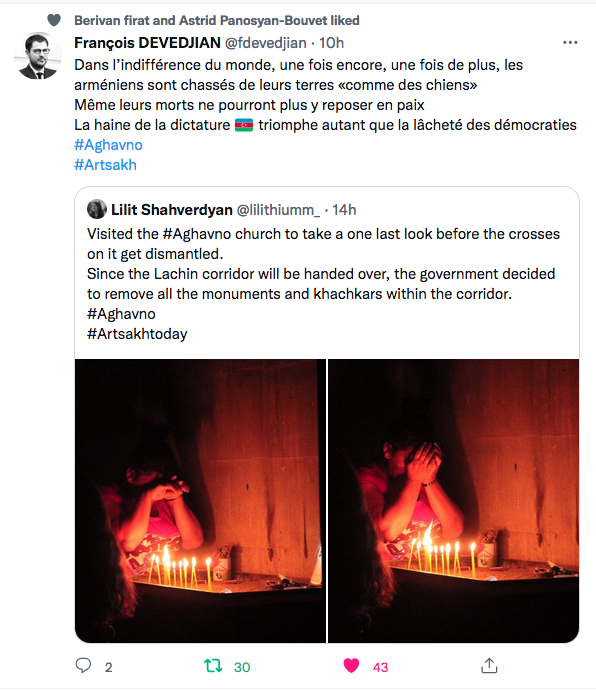The height and width of the screenshot is (690, 596).
Task: Open the #Artsakh hashtag link
Action: (x=106, y=165)
